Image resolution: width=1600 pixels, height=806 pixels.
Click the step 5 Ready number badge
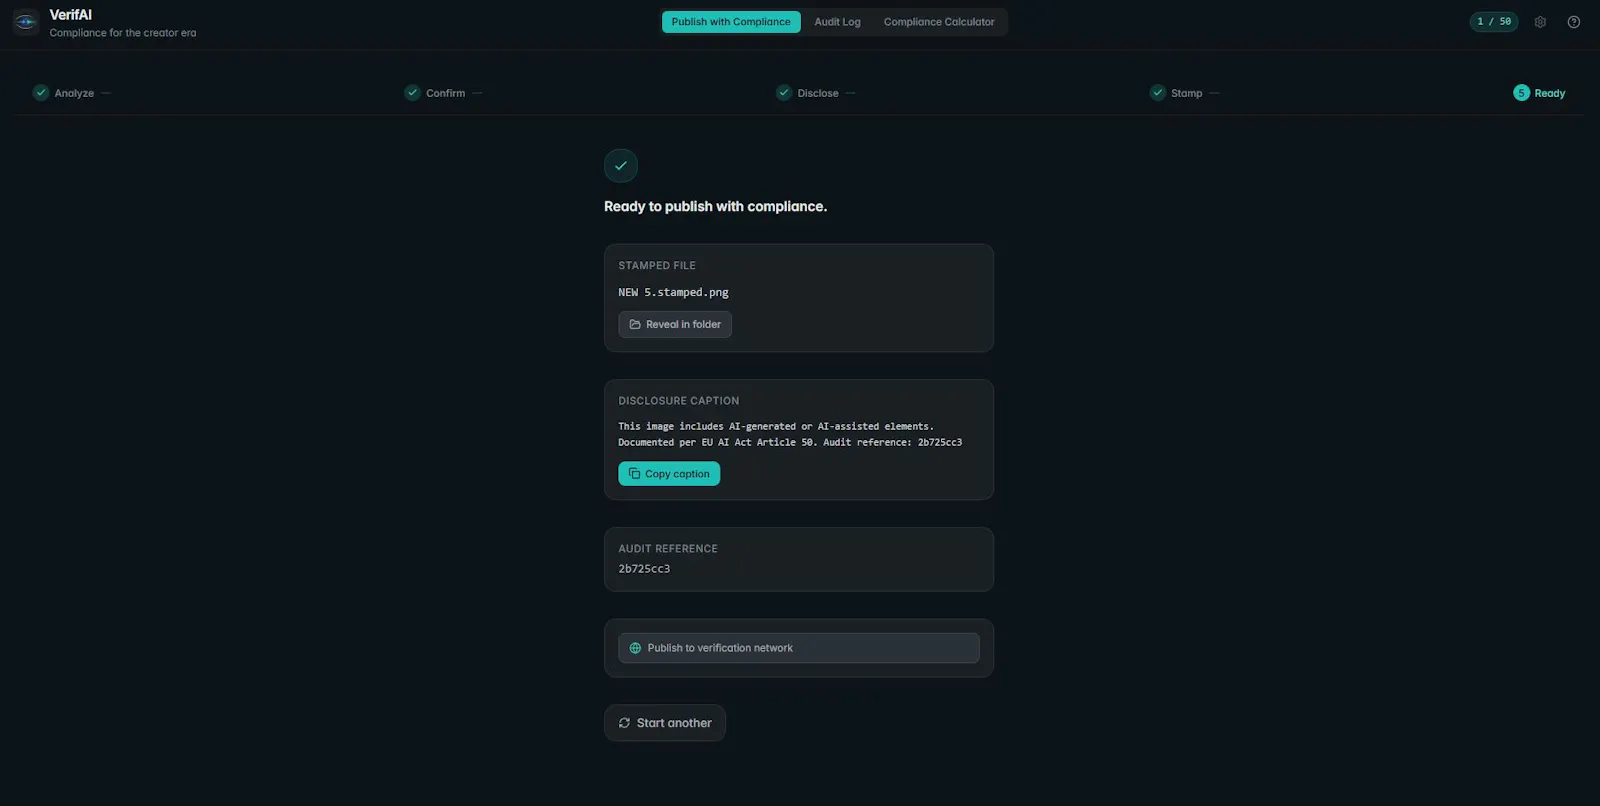(x=1521, y=93)
